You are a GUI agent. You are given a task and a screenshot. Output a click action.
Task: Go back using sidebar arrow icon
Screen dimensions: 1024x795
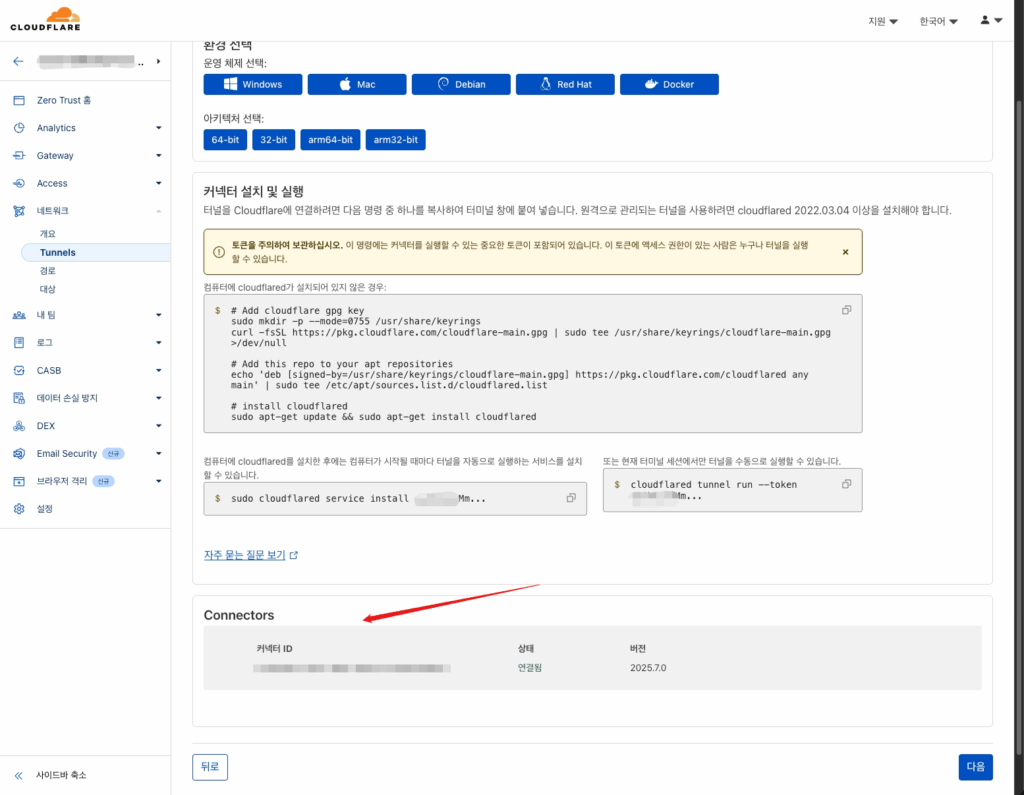(x=18, y=61)
